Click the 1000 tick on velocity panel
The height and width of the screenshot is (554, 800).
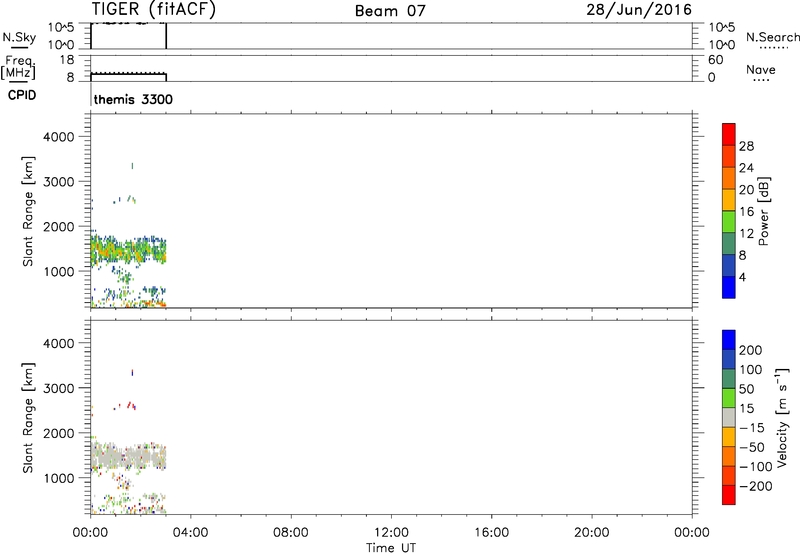pyautogui.click(x=59, y=478)
